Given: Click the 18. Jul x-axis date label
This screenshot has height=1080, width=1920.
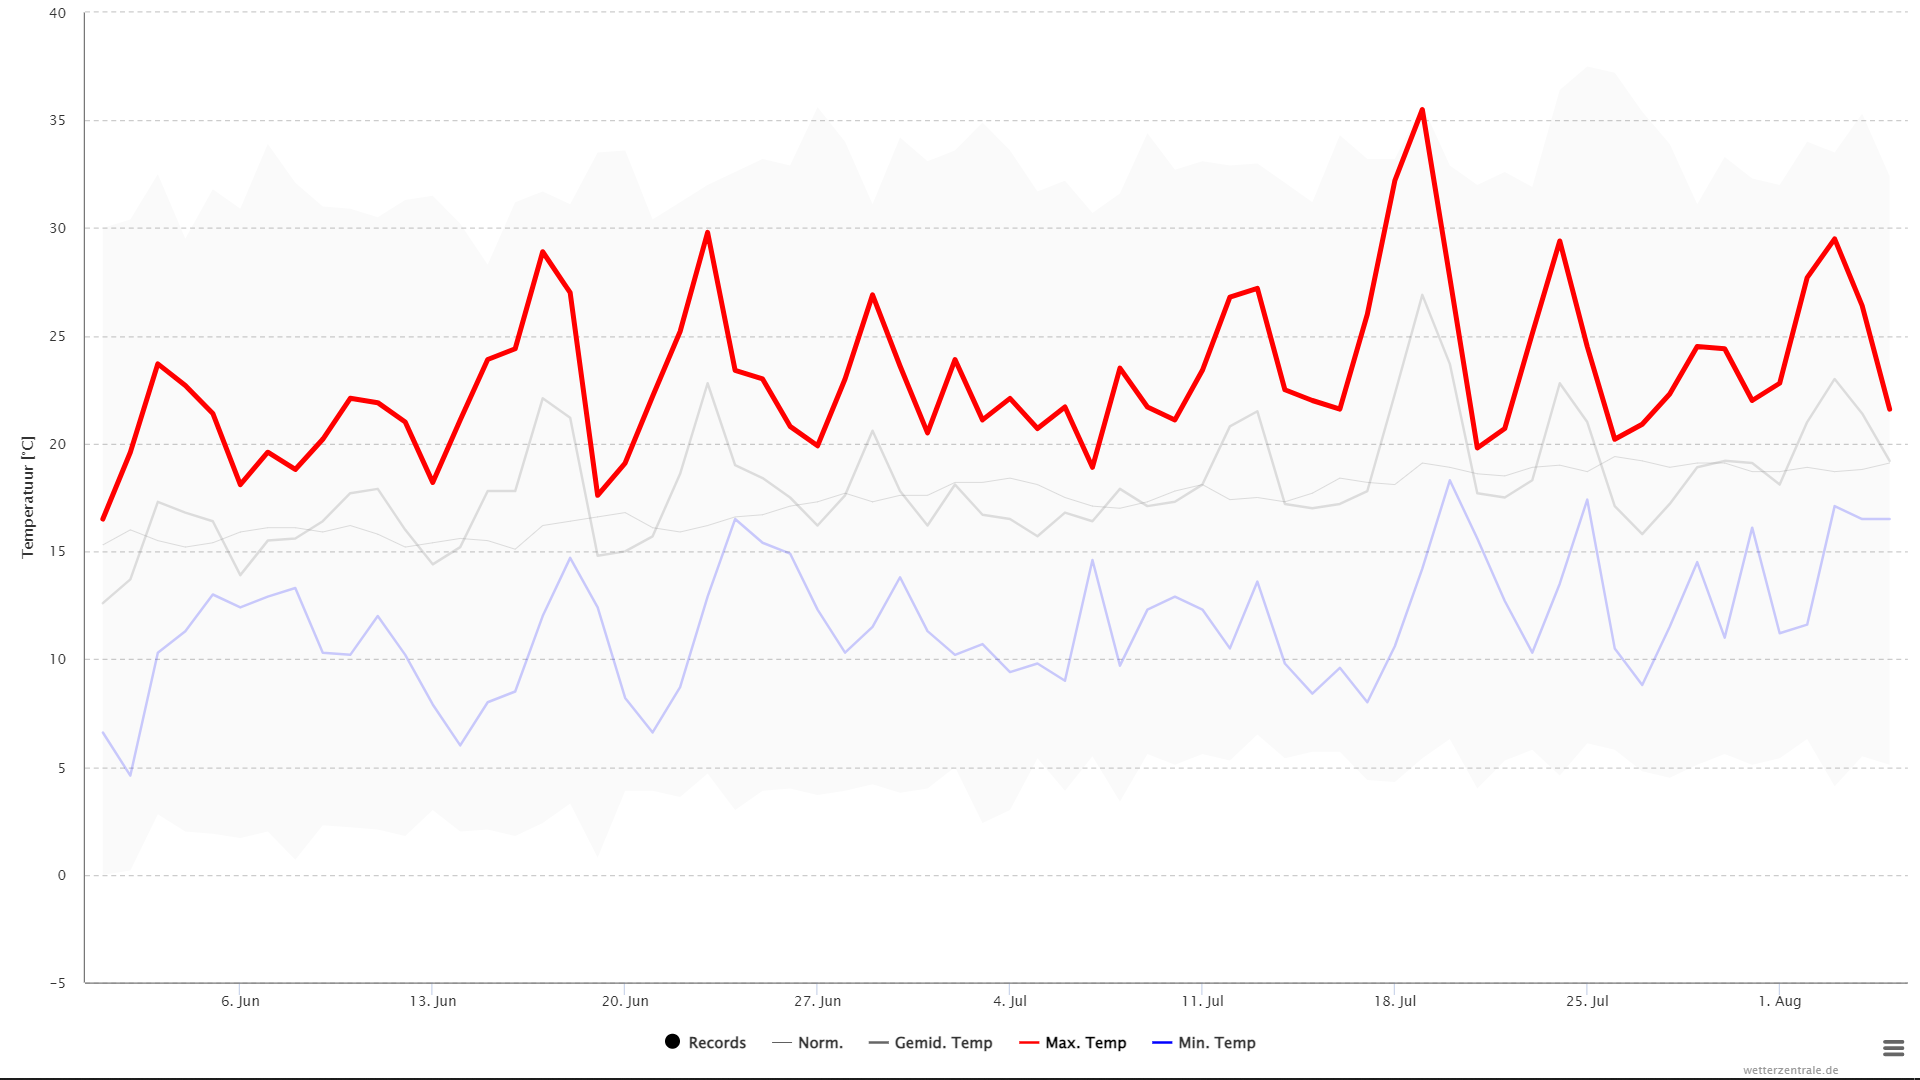Looking at the screenshot, I should [1394, 1001].
